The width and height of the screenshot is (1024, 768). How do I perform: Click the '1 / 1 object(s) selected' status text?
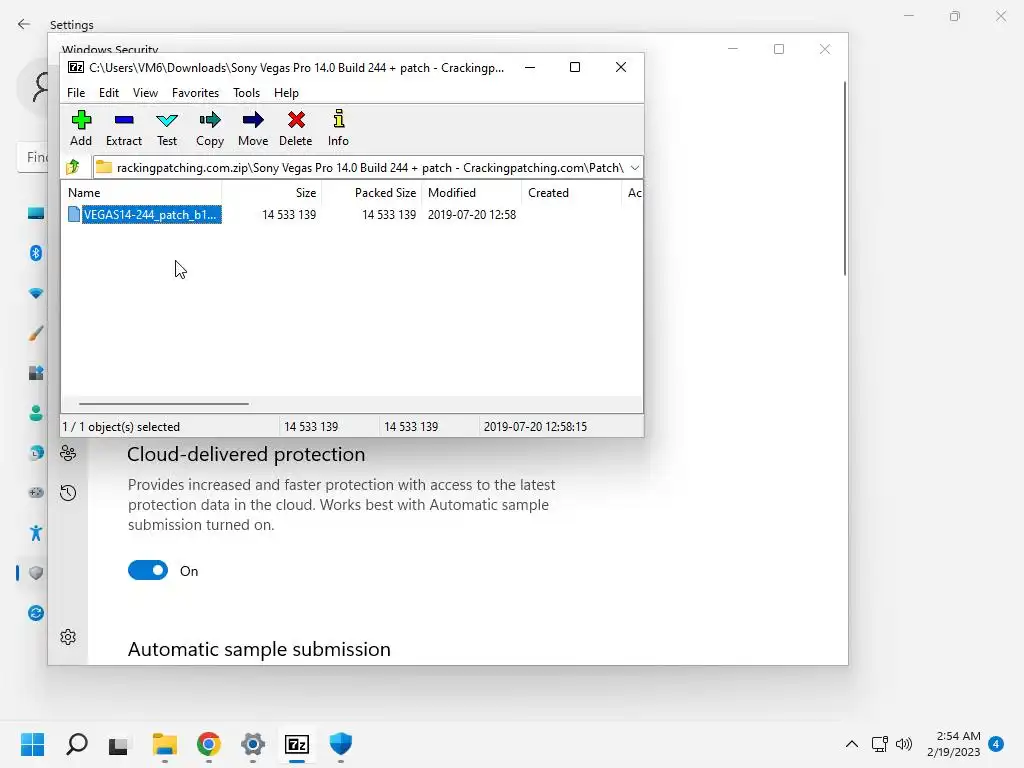point(121,426)
